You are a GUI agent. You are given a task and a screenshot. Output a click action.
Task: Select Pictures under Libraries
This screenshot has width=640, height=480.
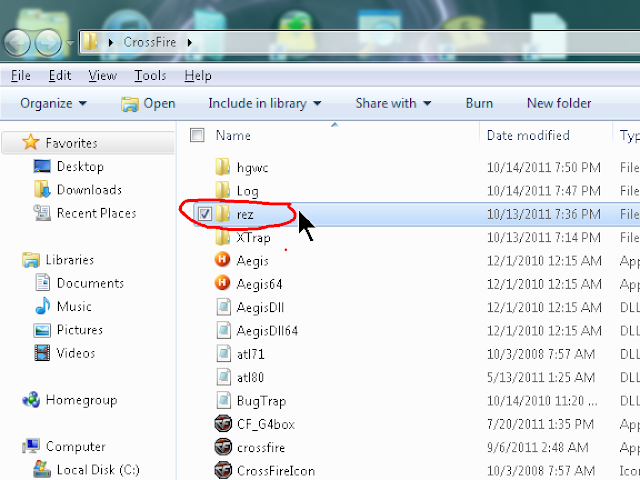[x=80, y=330]
